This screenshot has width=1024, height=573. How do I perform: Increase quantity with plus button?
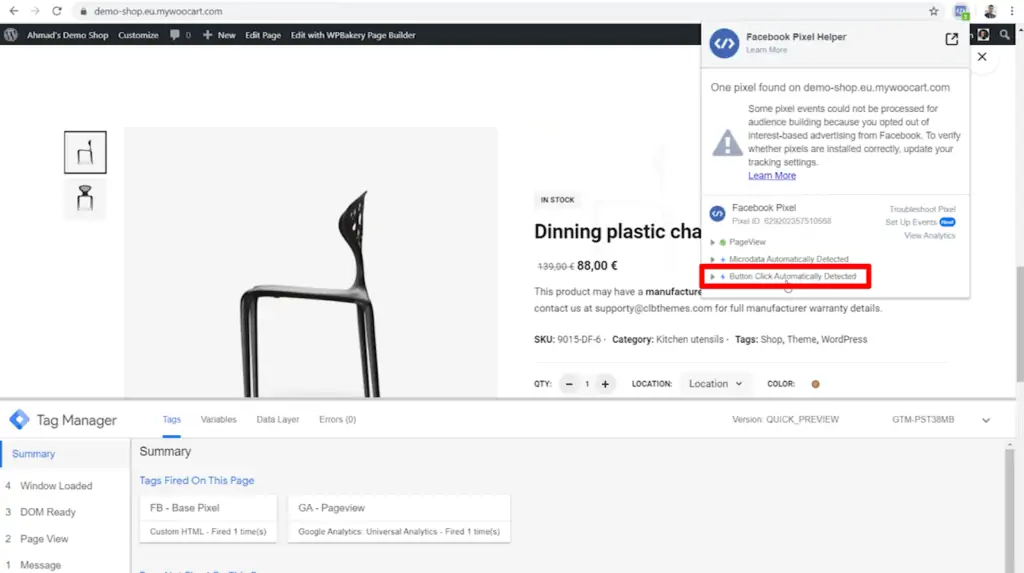click(x=605, y=384)
